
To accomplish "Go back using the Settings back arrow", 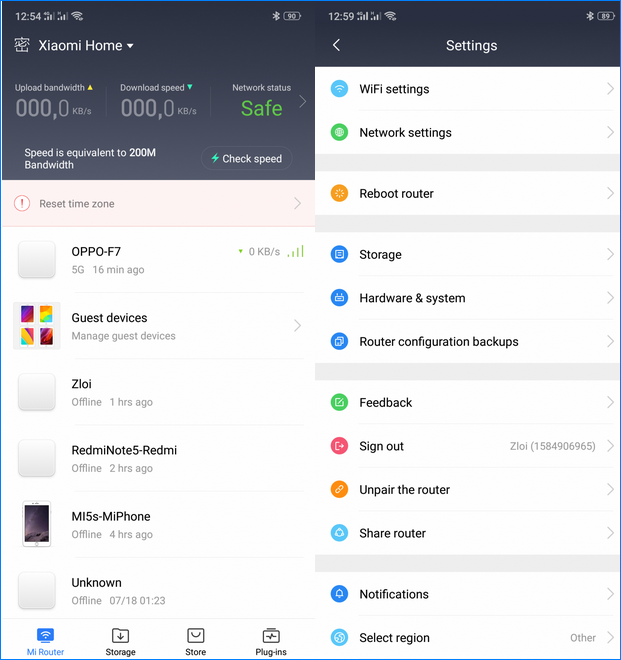I will [336, 45].
